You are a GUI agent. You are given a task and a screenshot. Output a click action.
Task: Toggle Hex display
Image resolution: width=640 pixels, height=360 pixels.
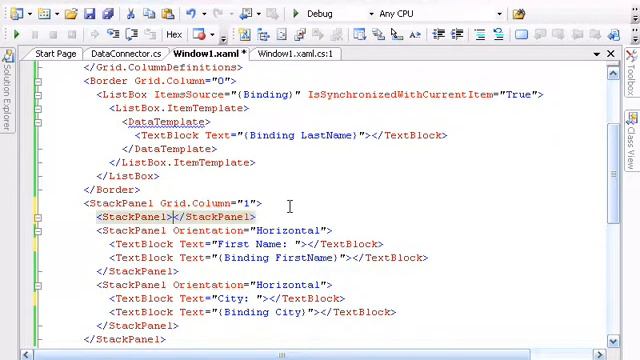point(174,35)
